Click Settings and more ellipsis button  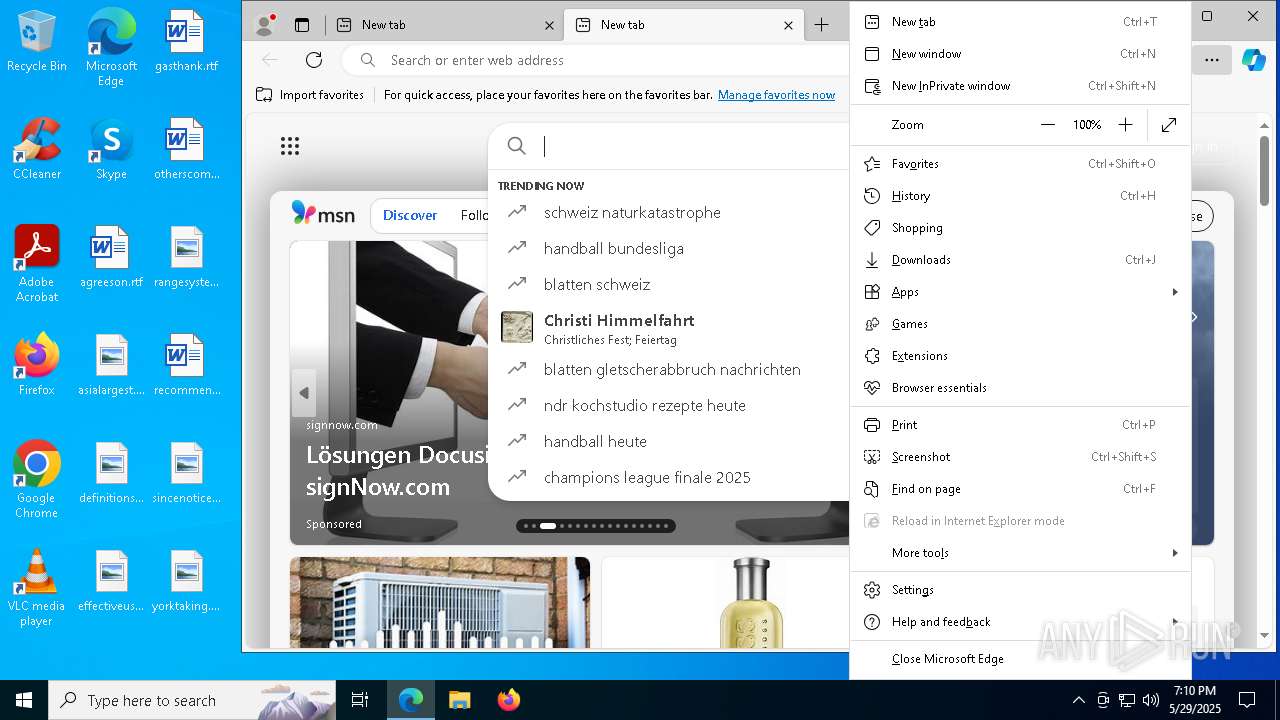click(1212, 60)
